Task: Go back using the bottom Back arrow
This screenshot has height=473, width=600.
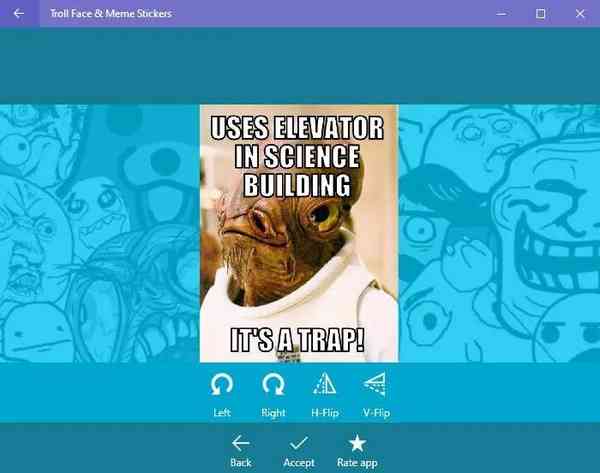Action: (241, 451)
